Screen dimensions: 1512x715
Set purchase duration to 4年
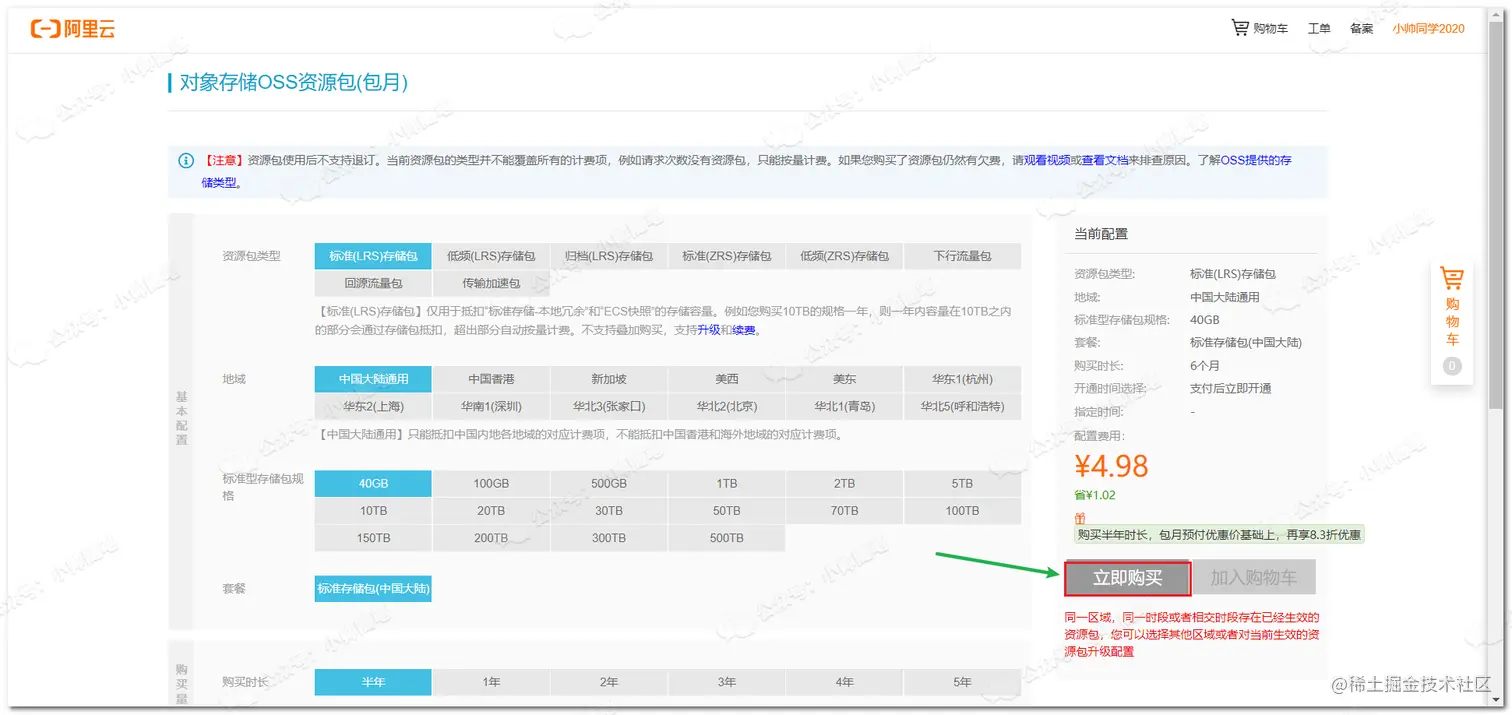(x=845, y=682)
